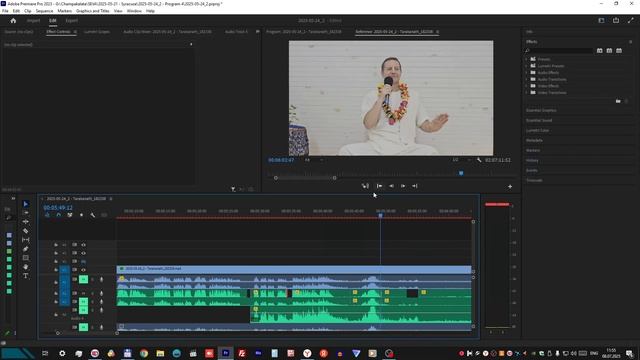
Task: Switch to the Export workspace tab
Action: coord(71,20)
